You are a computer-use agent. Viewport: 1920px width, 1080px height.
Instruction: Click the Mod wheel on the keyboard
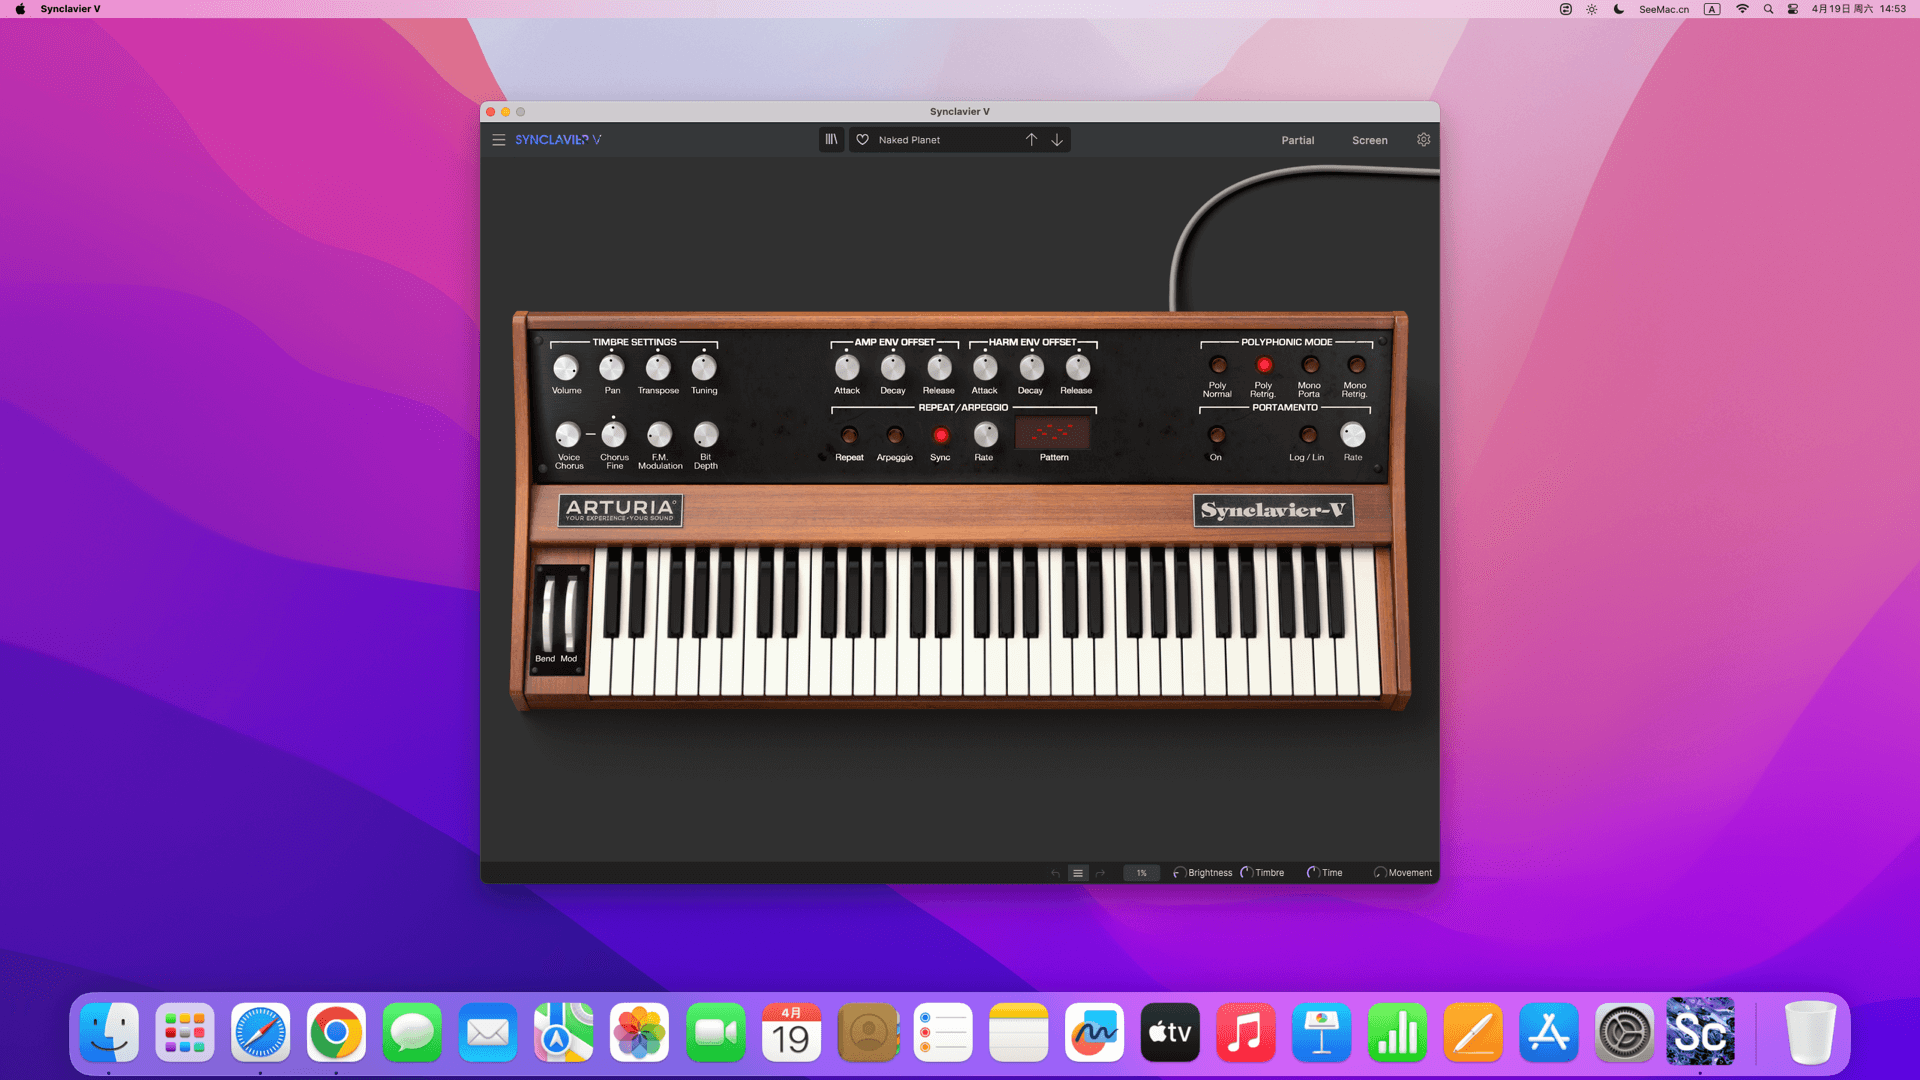point(570,615)
